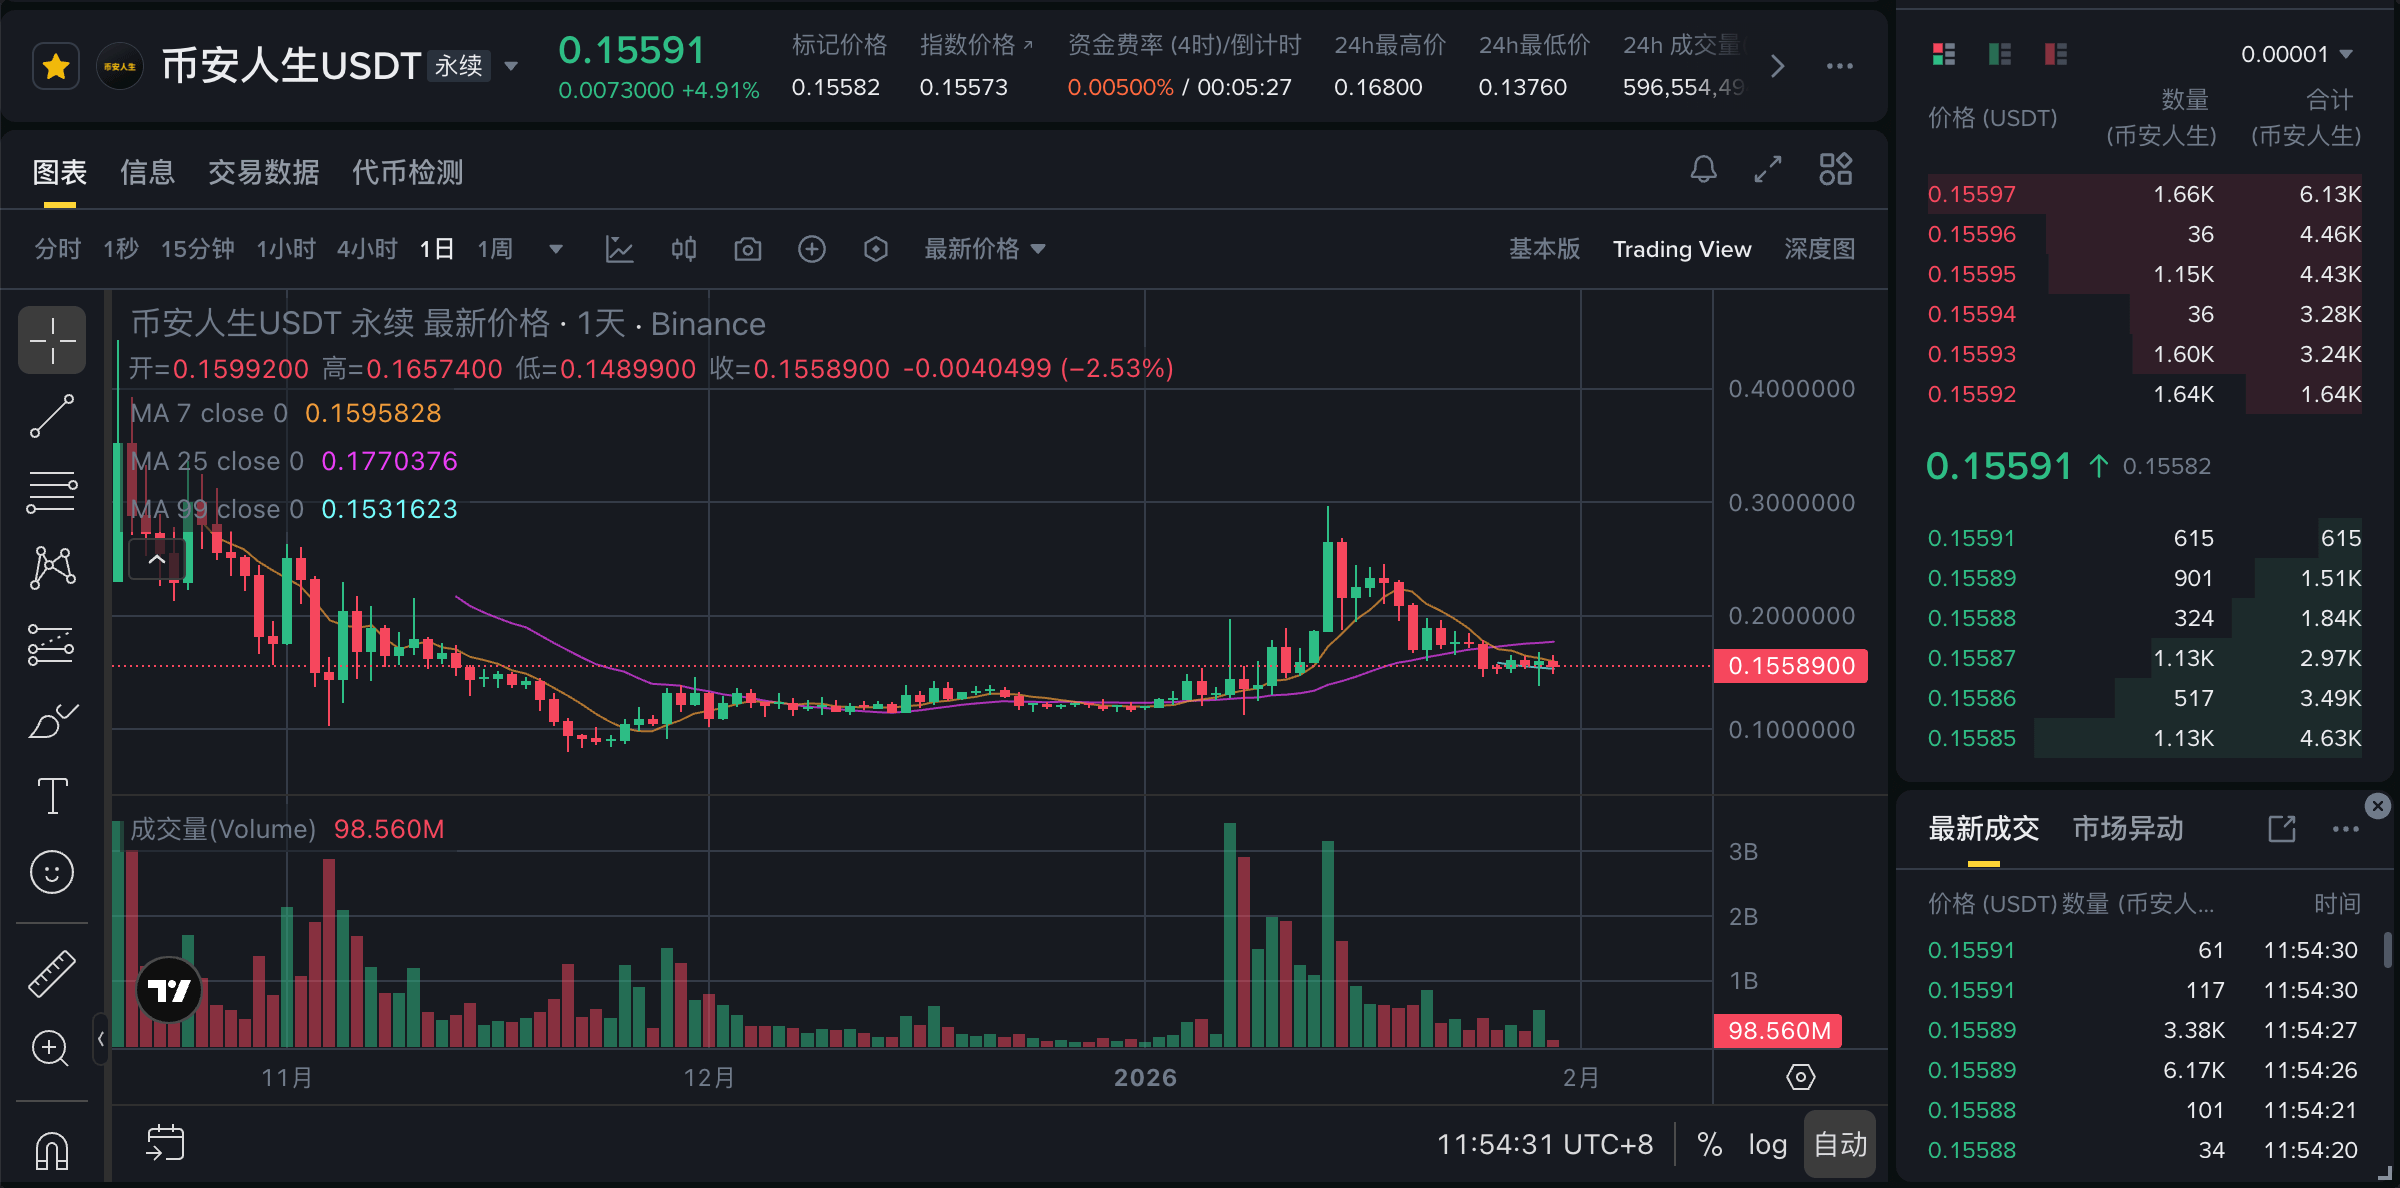Toggle log scale on the chart
Screen dimensions: 2400x1188
click(x=1767, y=1144)
